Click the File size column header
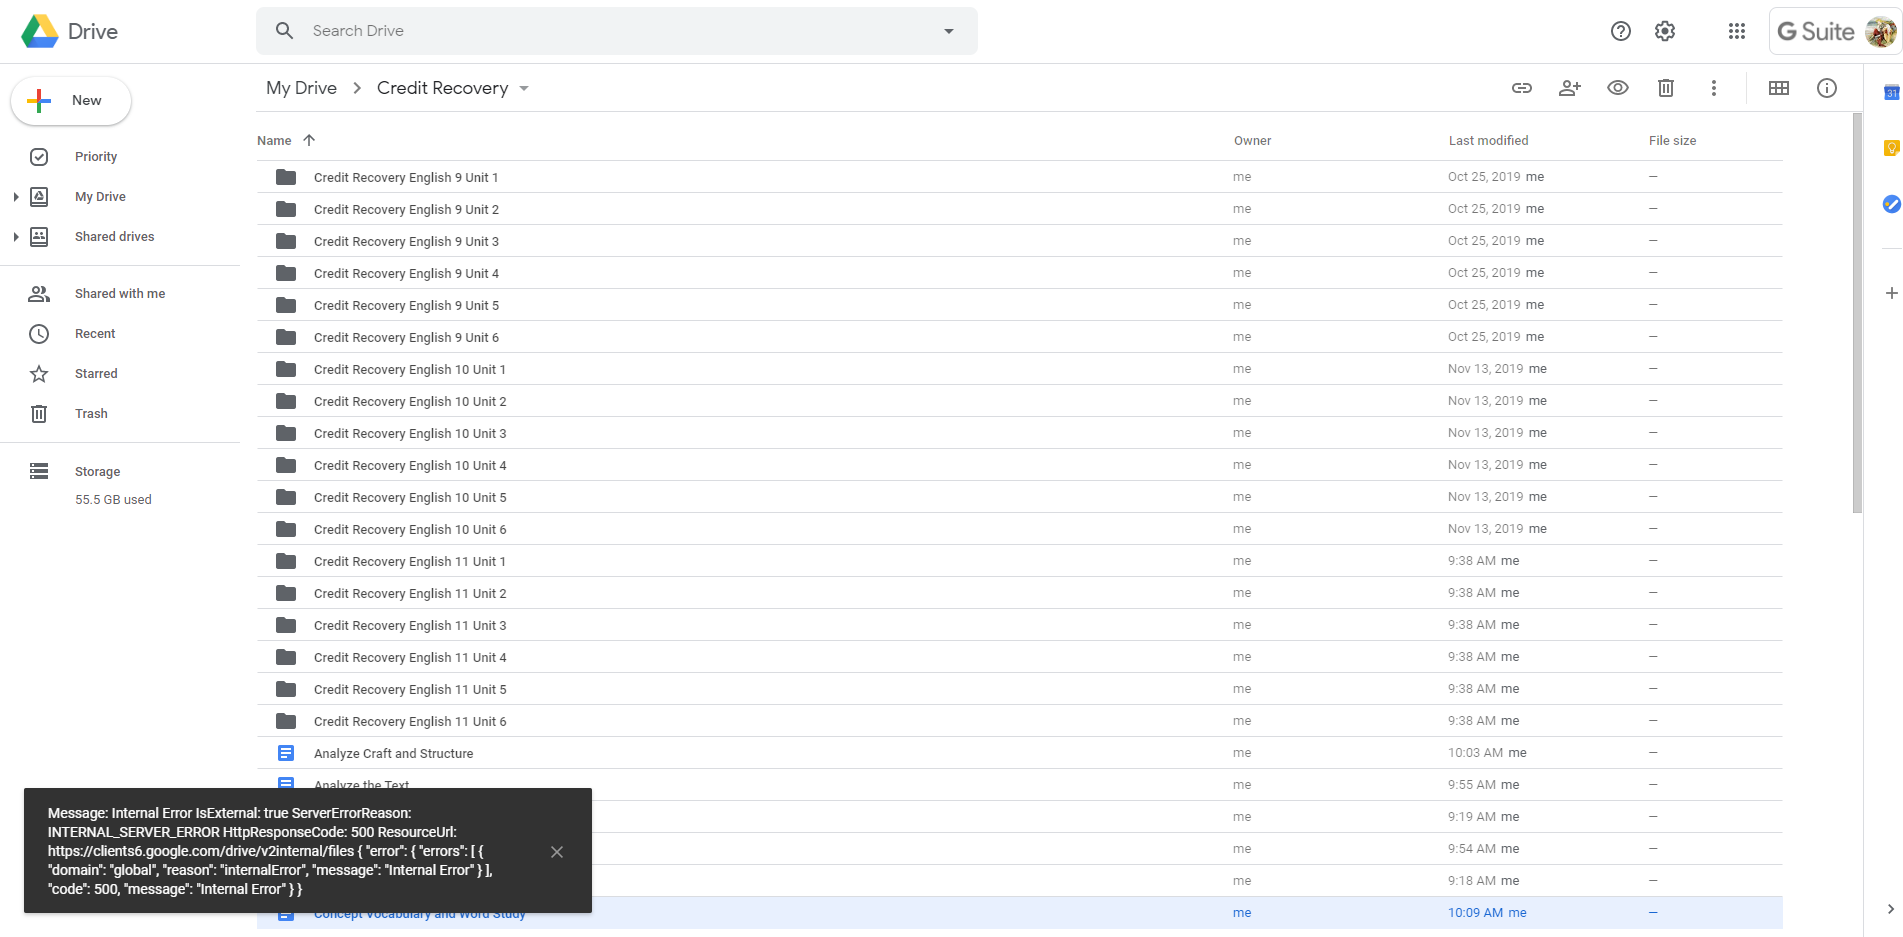This screenshot has height=937, width=1903. [1672, 141]
